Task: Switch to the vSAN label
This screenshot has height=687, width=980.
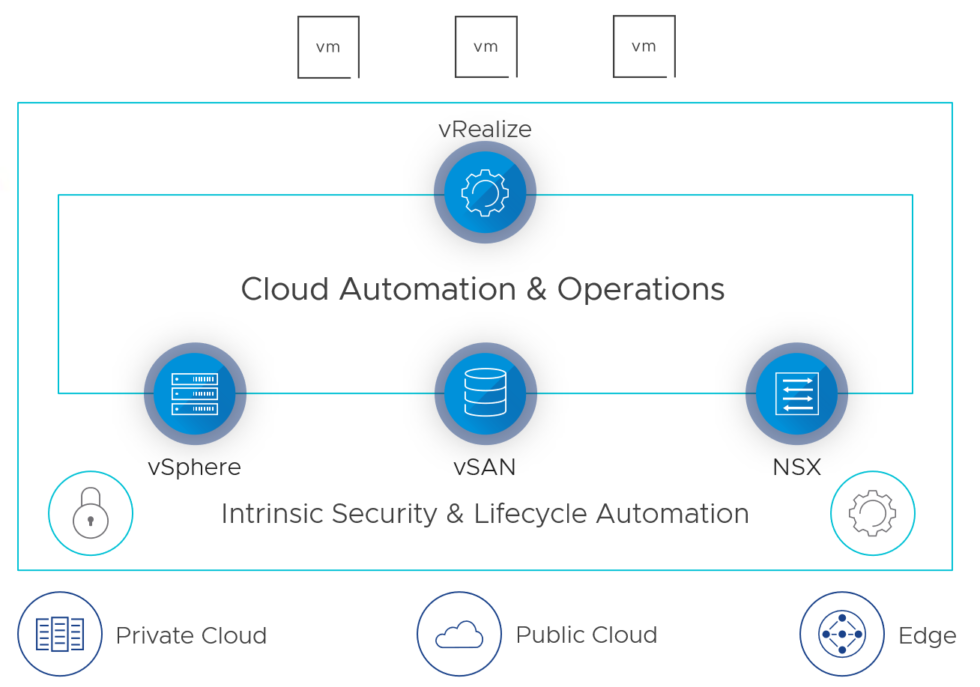Action: click(x=484, y=466)
